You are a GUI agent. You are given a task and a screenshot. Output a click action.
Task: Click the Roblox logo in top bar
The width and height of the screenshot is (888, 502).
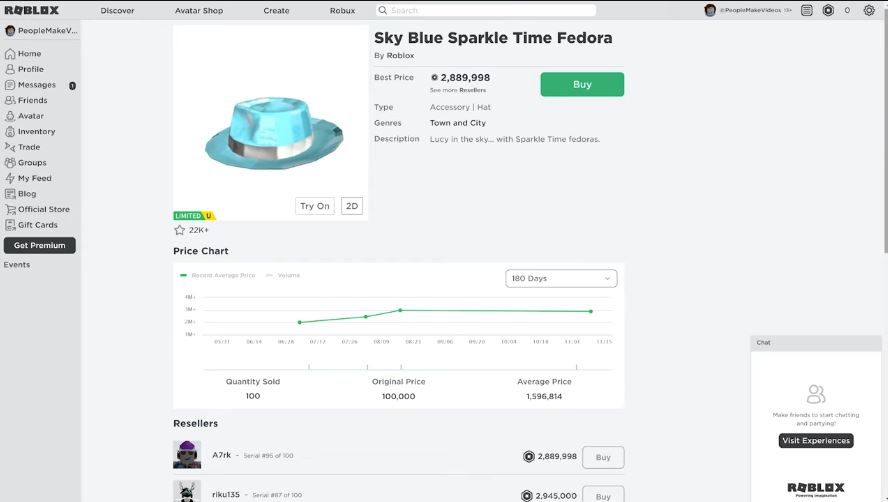click(x=32, y=10)
